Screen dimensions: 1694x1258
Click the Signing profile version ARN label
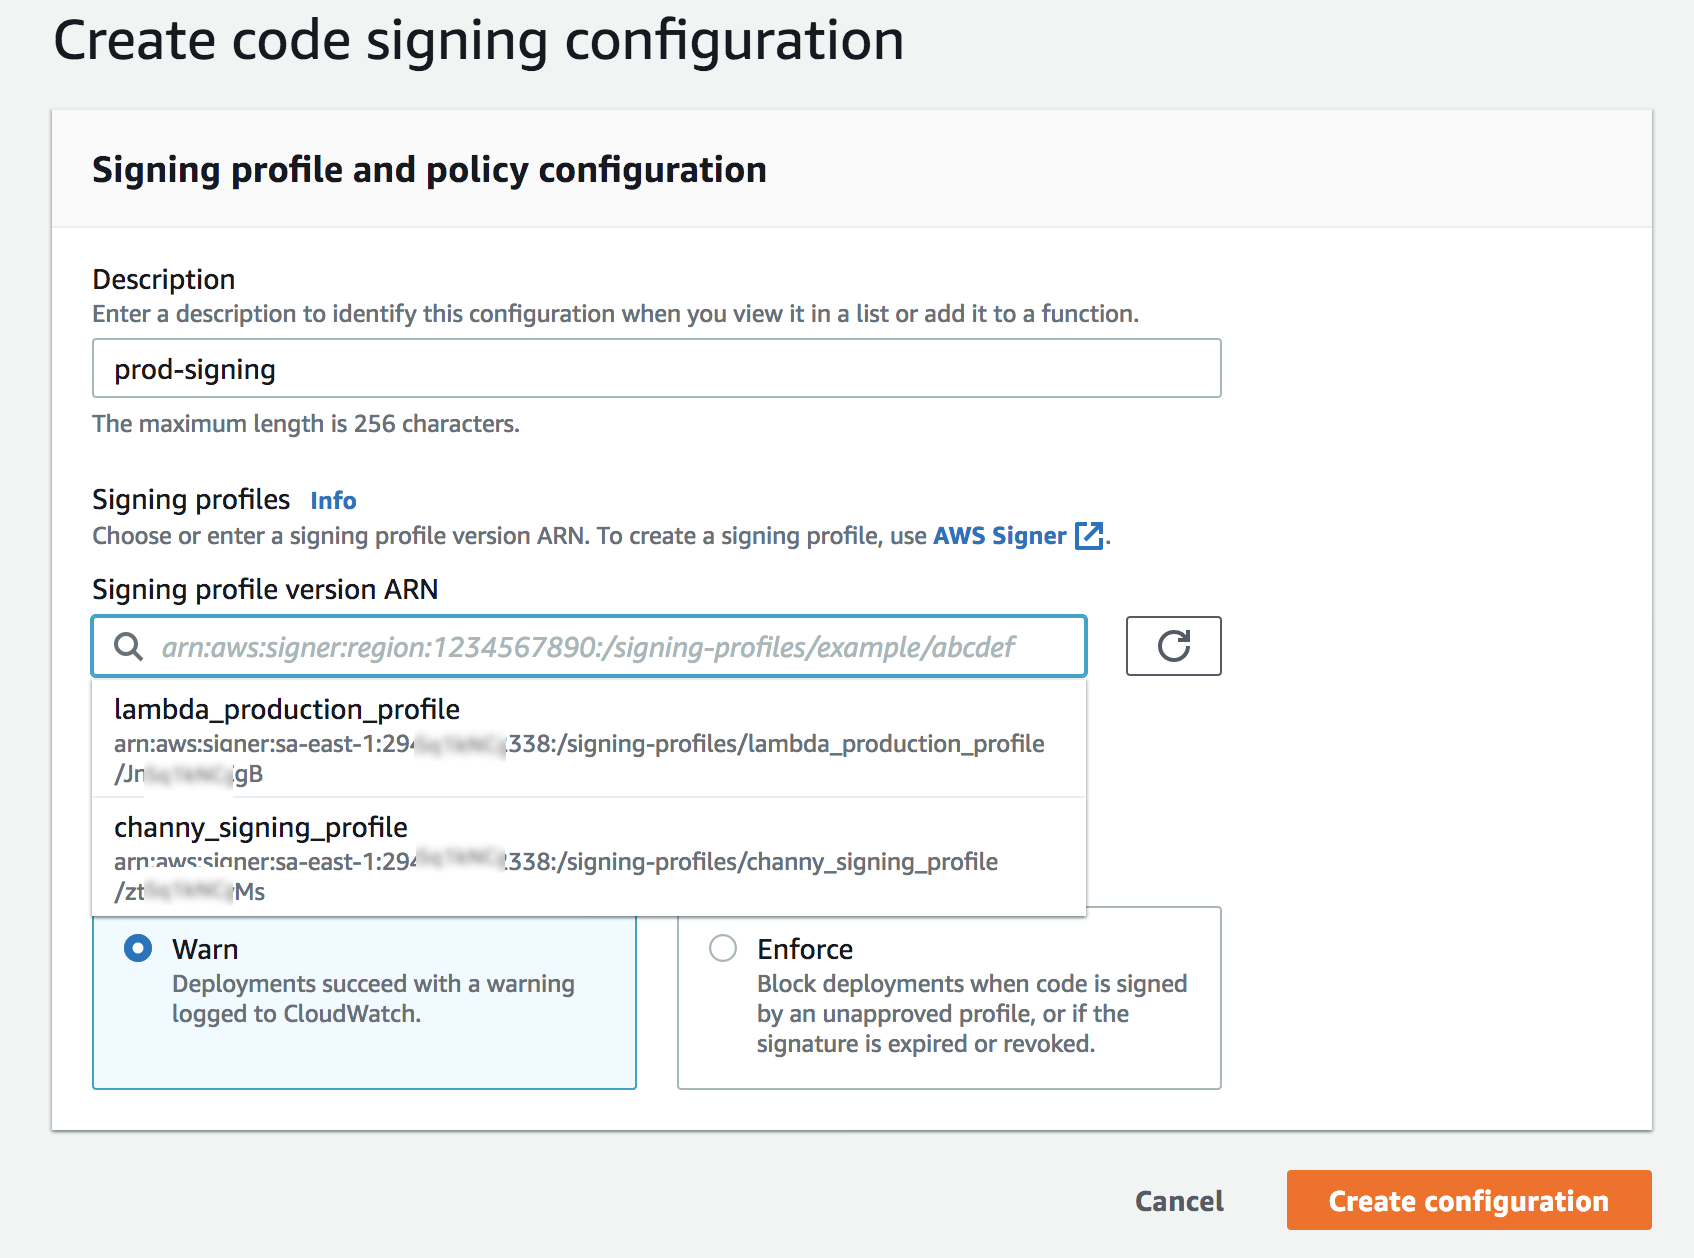click(265, 589)
